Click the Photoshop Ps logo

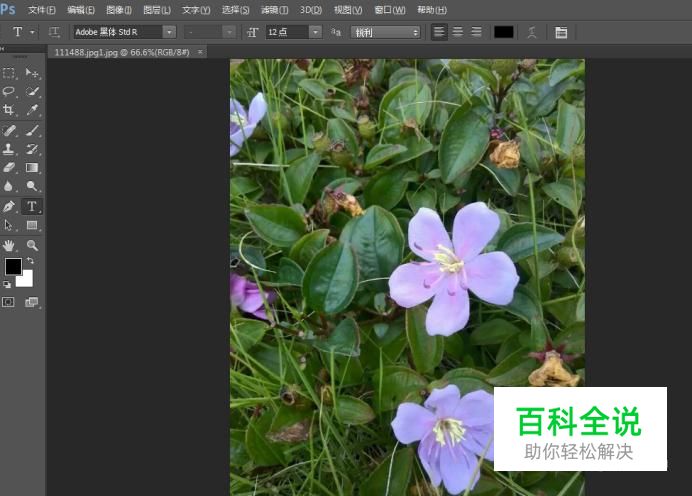click(x=8, y=9)
